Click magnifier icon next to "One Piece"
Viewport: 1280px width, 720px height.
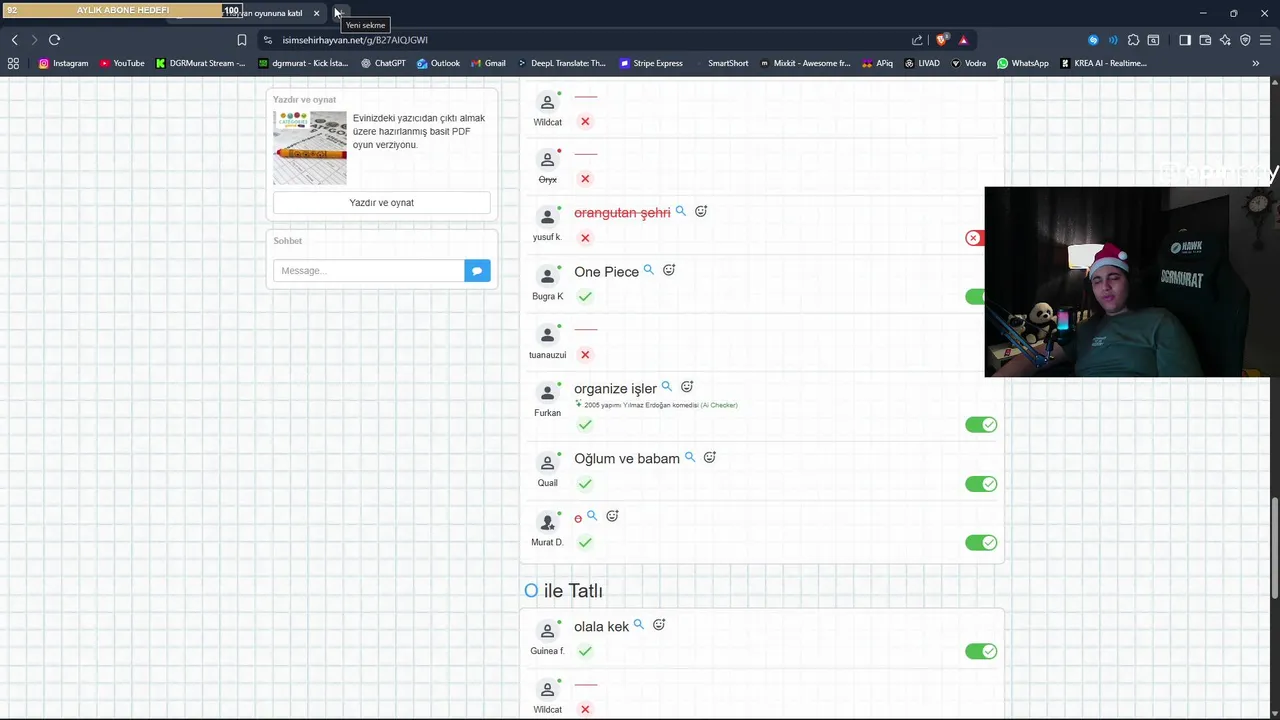point(649,270)
